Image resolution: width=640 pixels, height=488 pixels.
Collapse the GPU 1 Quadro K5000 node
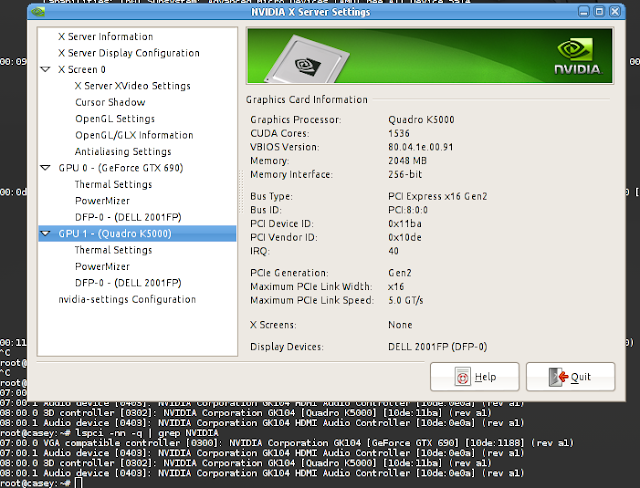pyautogui.click(x=45, y=233)
